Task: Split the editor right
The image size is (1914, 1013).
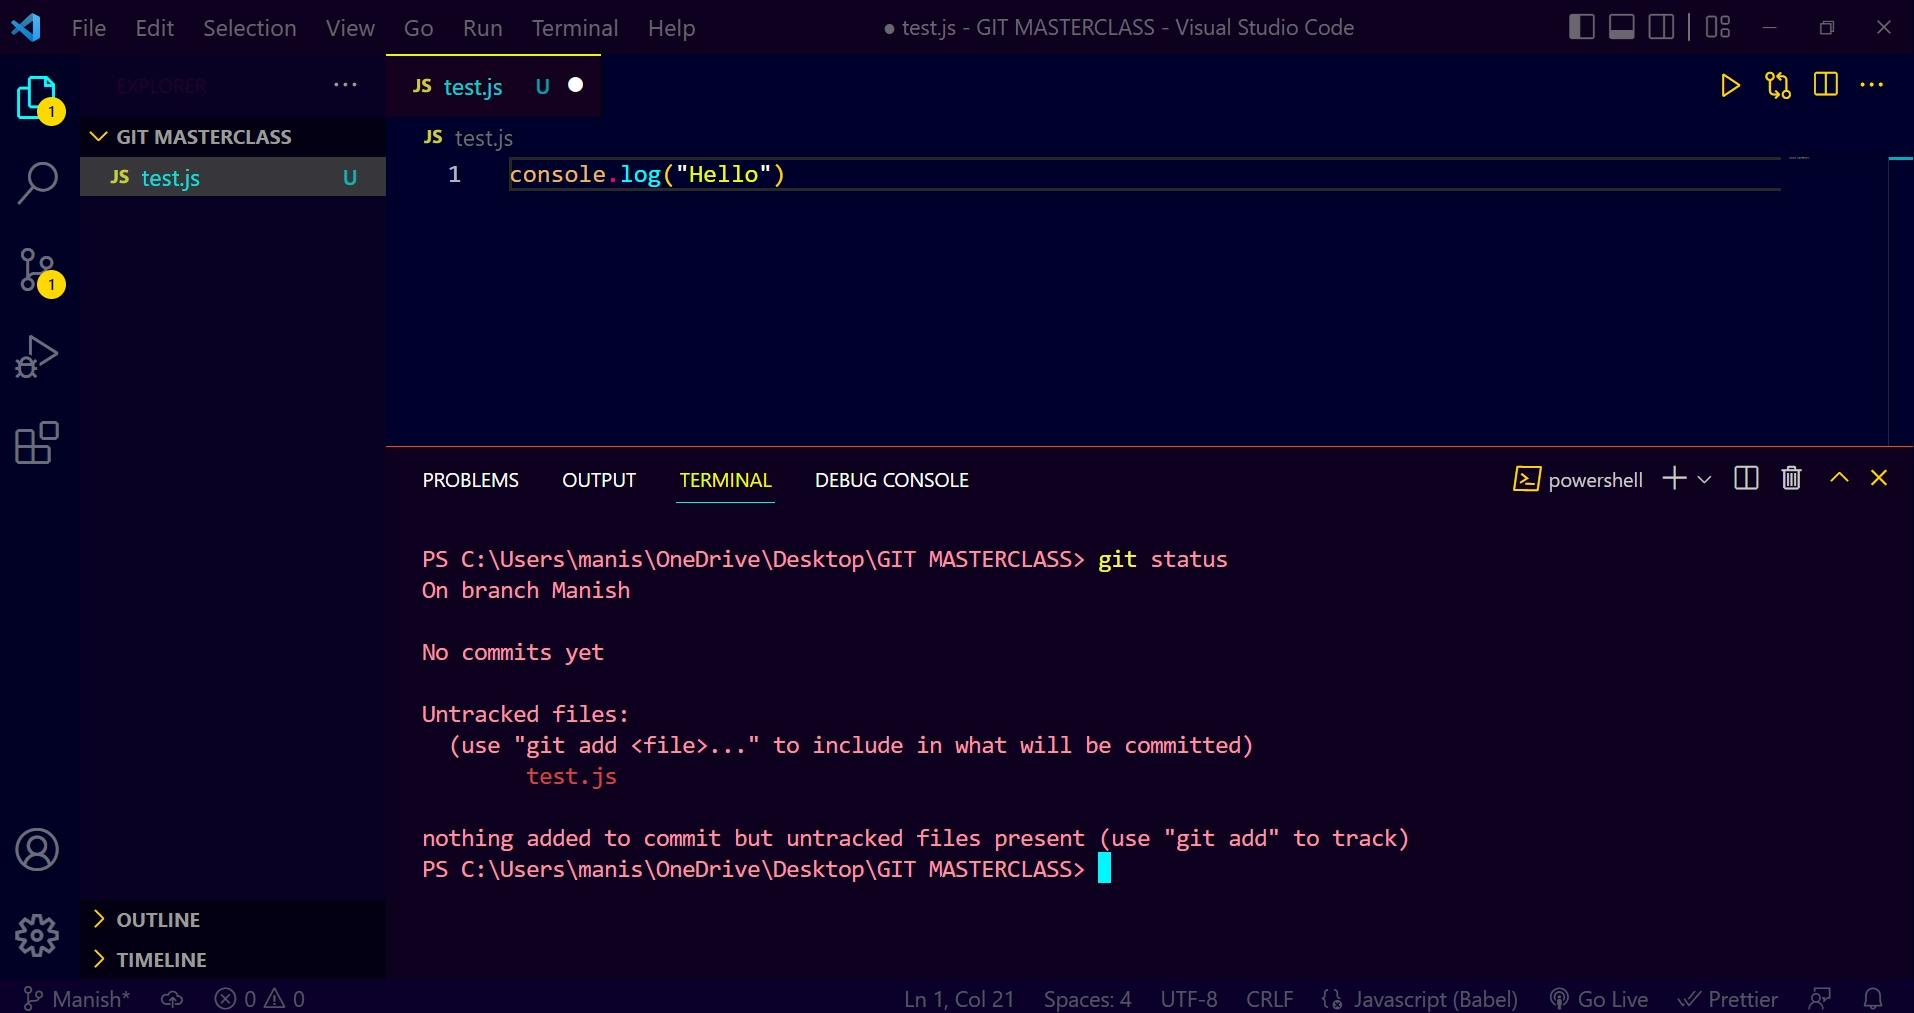Action: click(1825, 85)
